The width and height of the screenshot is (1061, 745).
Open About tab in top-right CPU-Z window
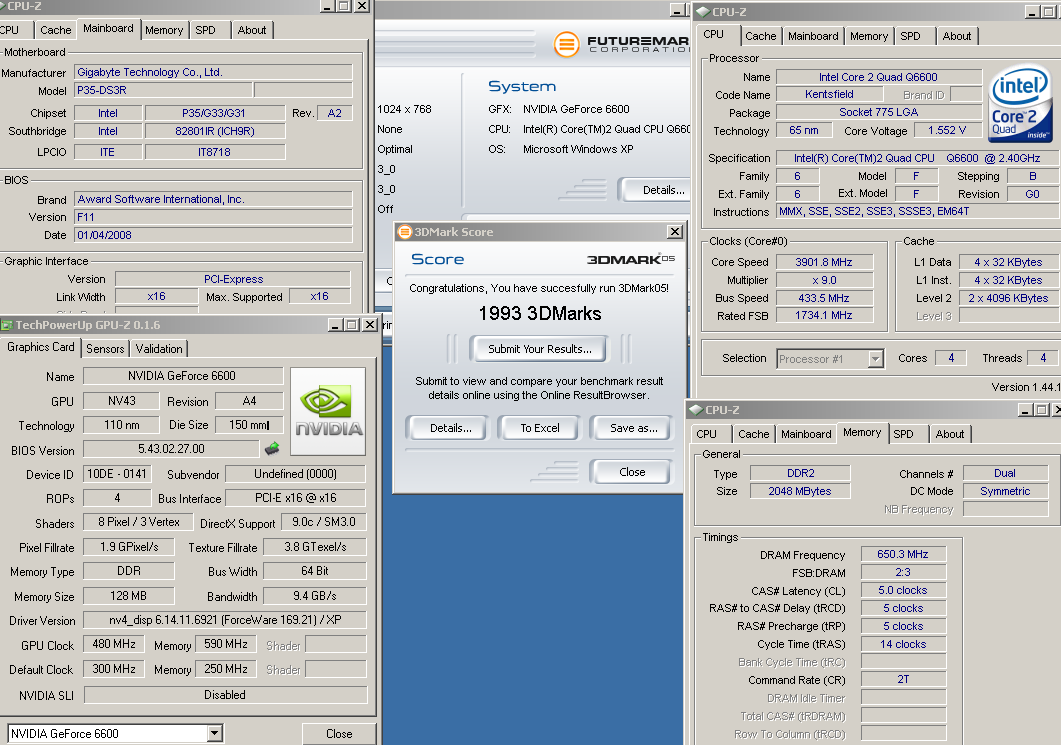tap(957, 36)
